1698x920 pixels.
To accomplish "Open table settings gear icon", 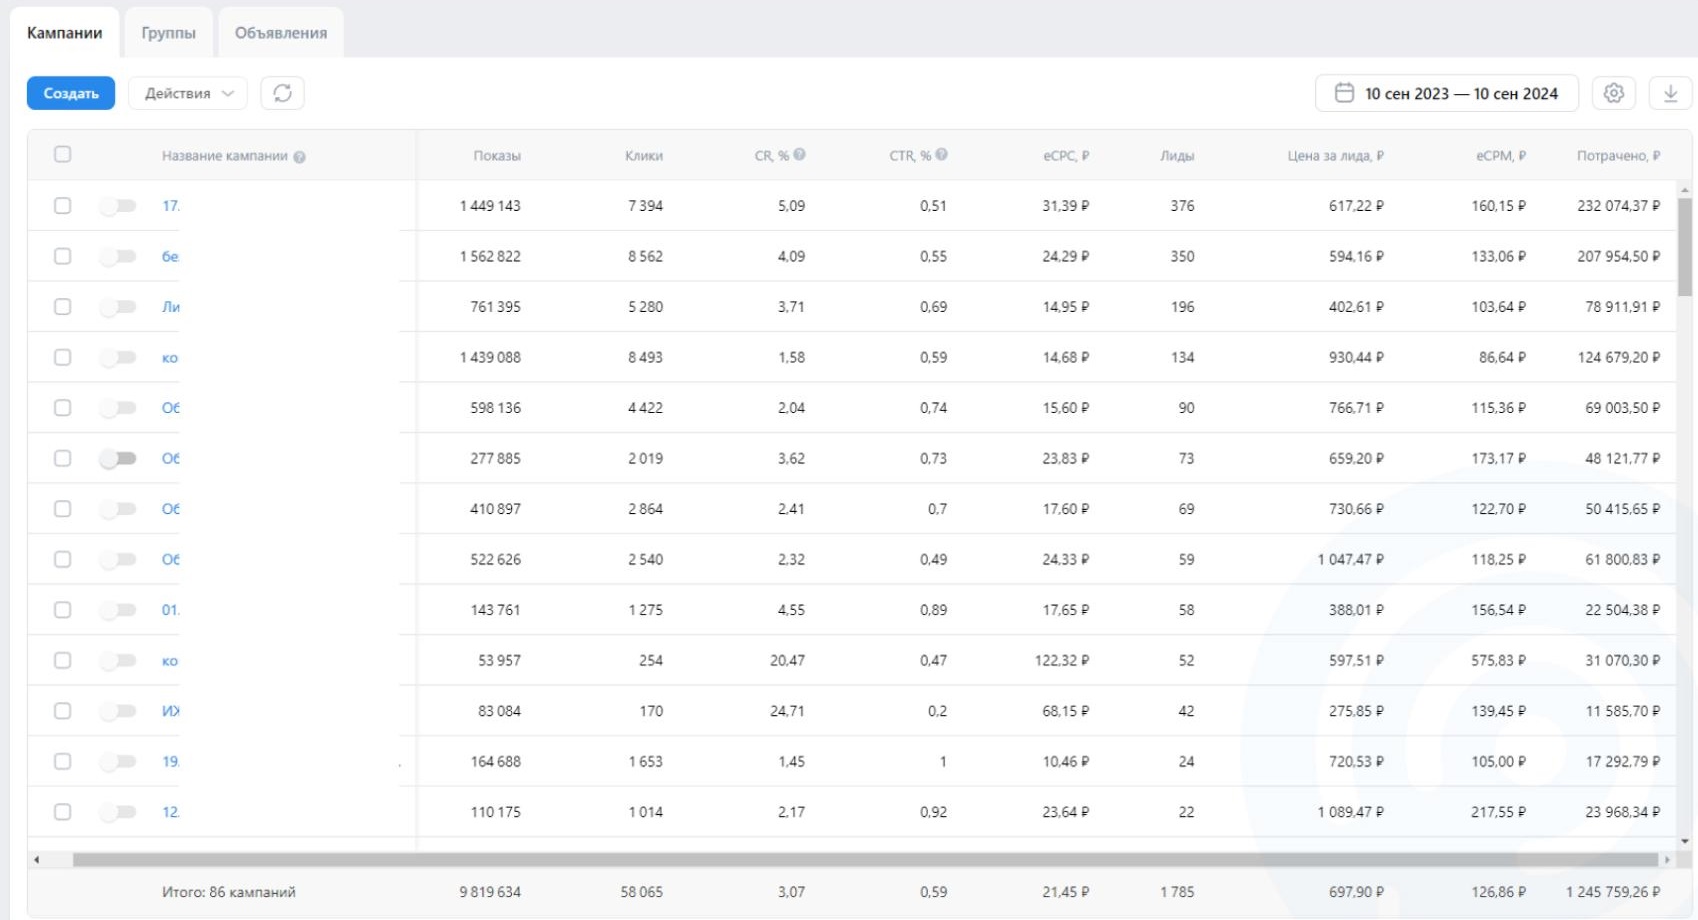I will click(1613, 93).
